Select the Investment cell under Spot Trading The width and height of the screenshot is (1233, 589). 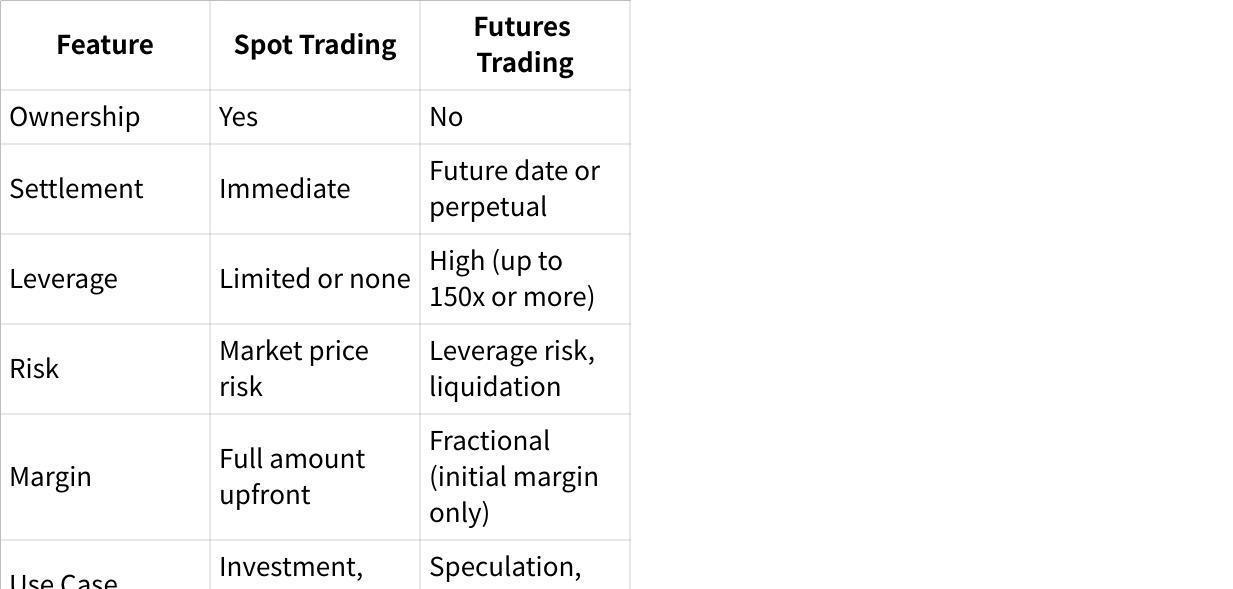291,567
